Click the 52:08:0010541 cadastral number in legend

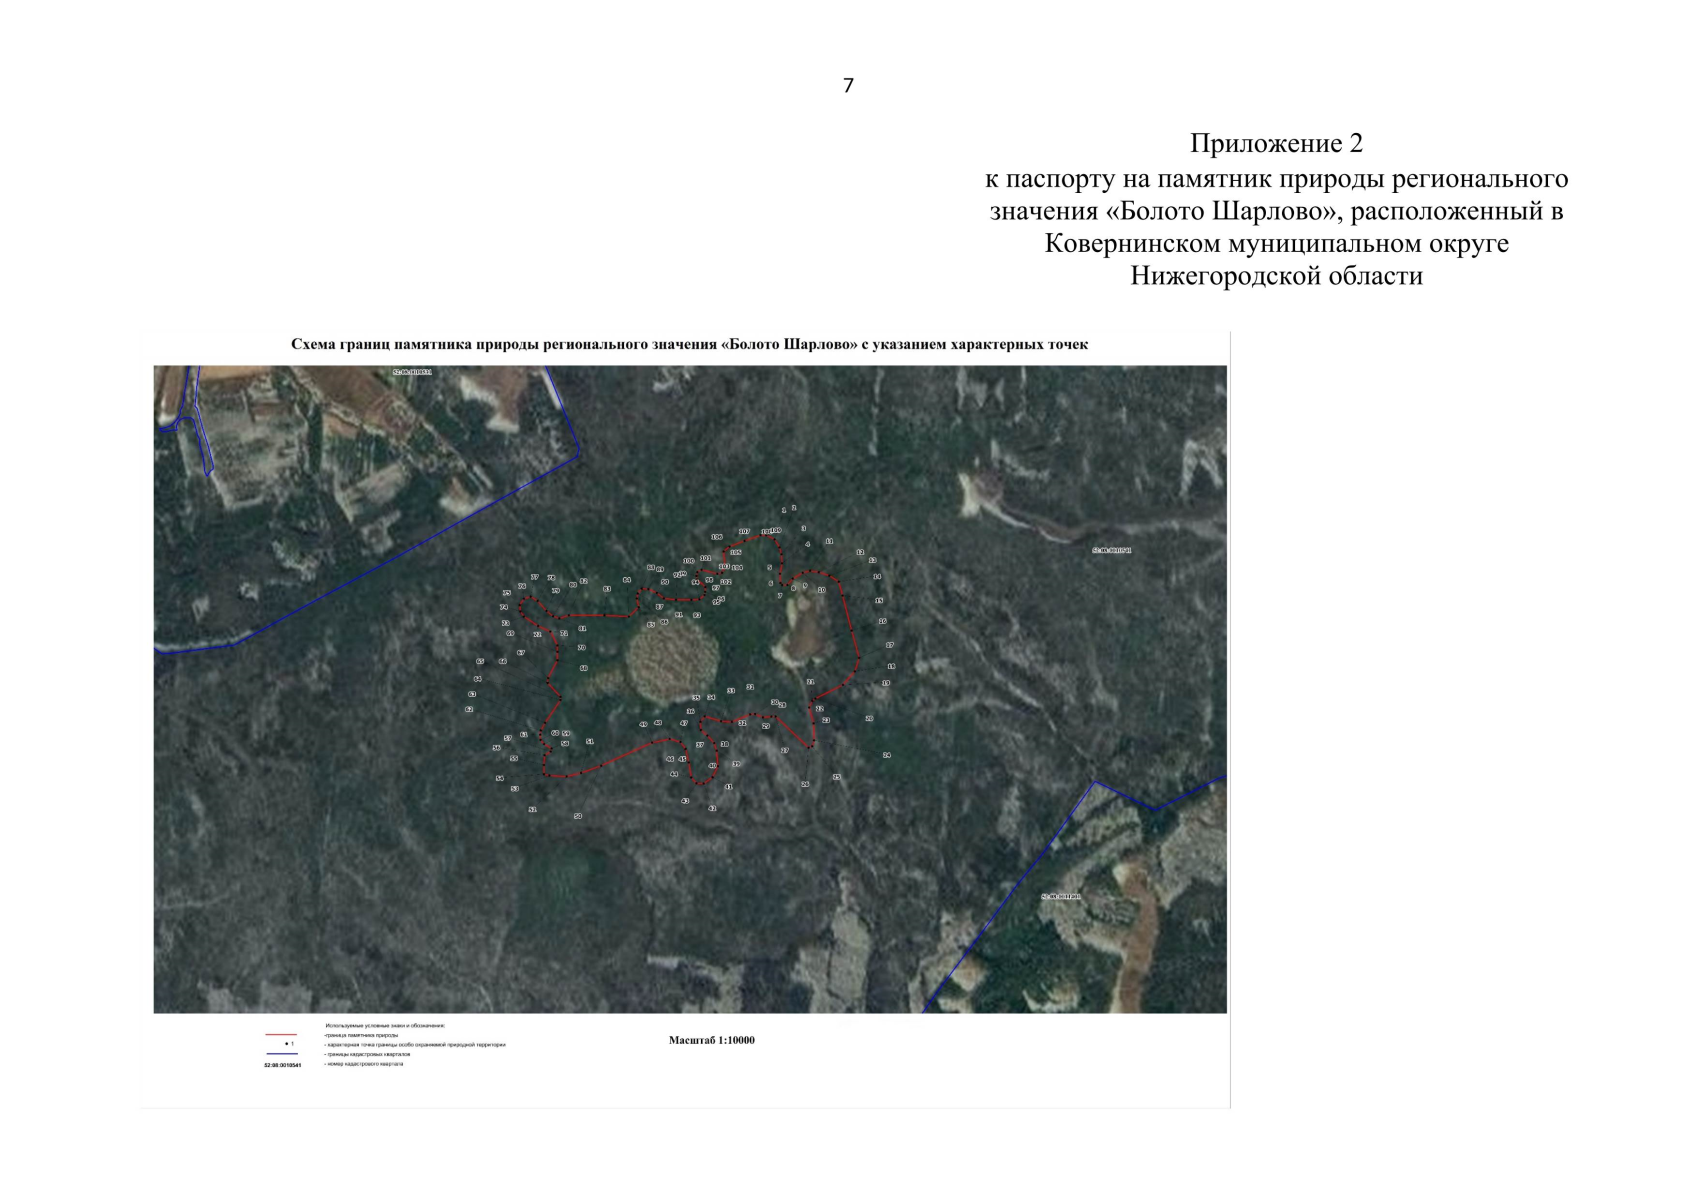[x=282, y=1065]
